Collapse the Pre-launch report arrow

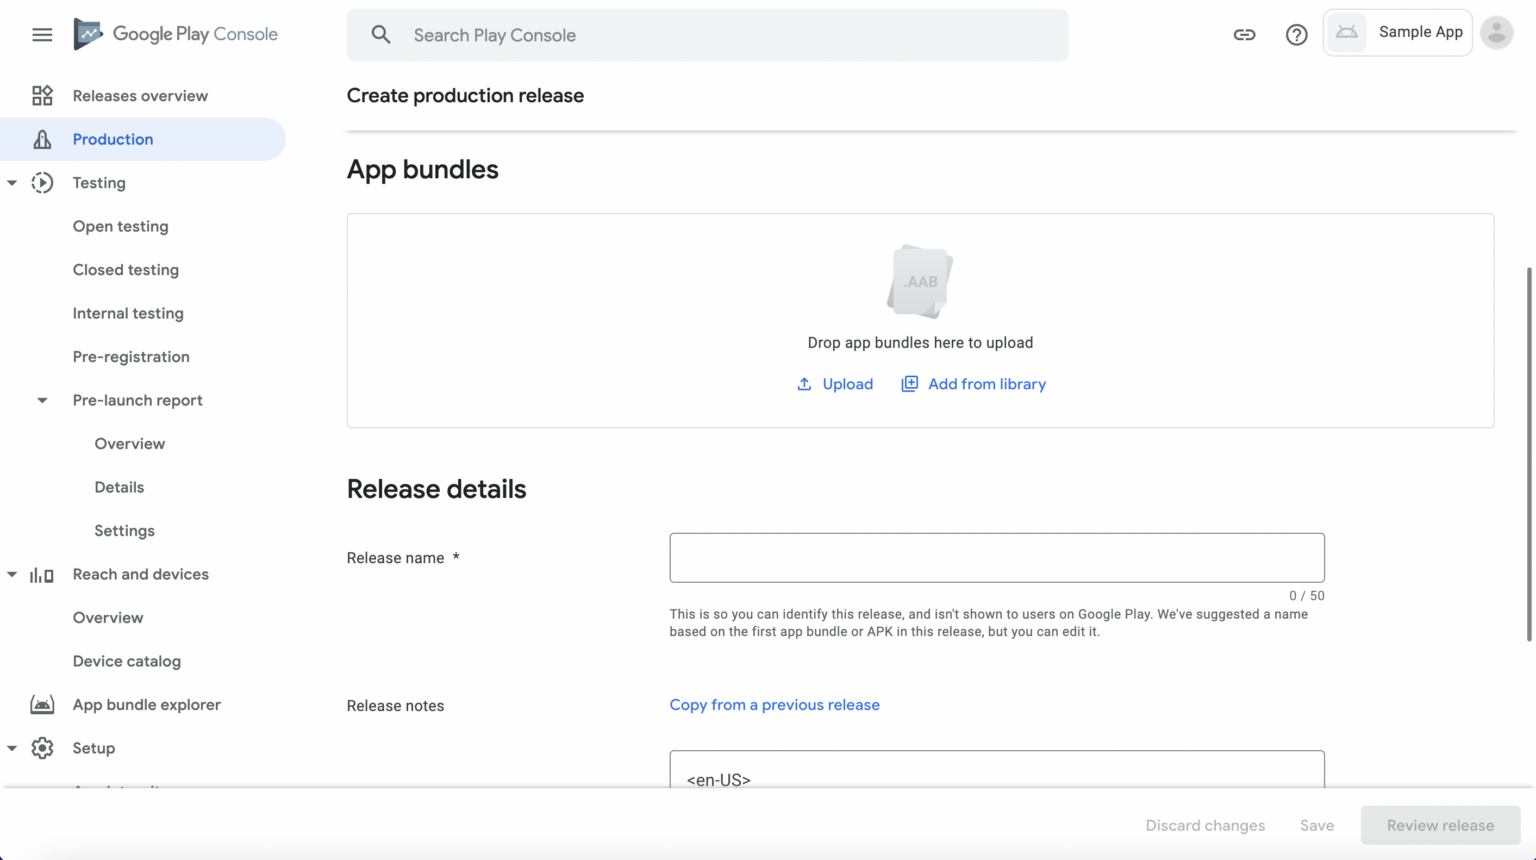pyautogui.click(x=42, y=400)
